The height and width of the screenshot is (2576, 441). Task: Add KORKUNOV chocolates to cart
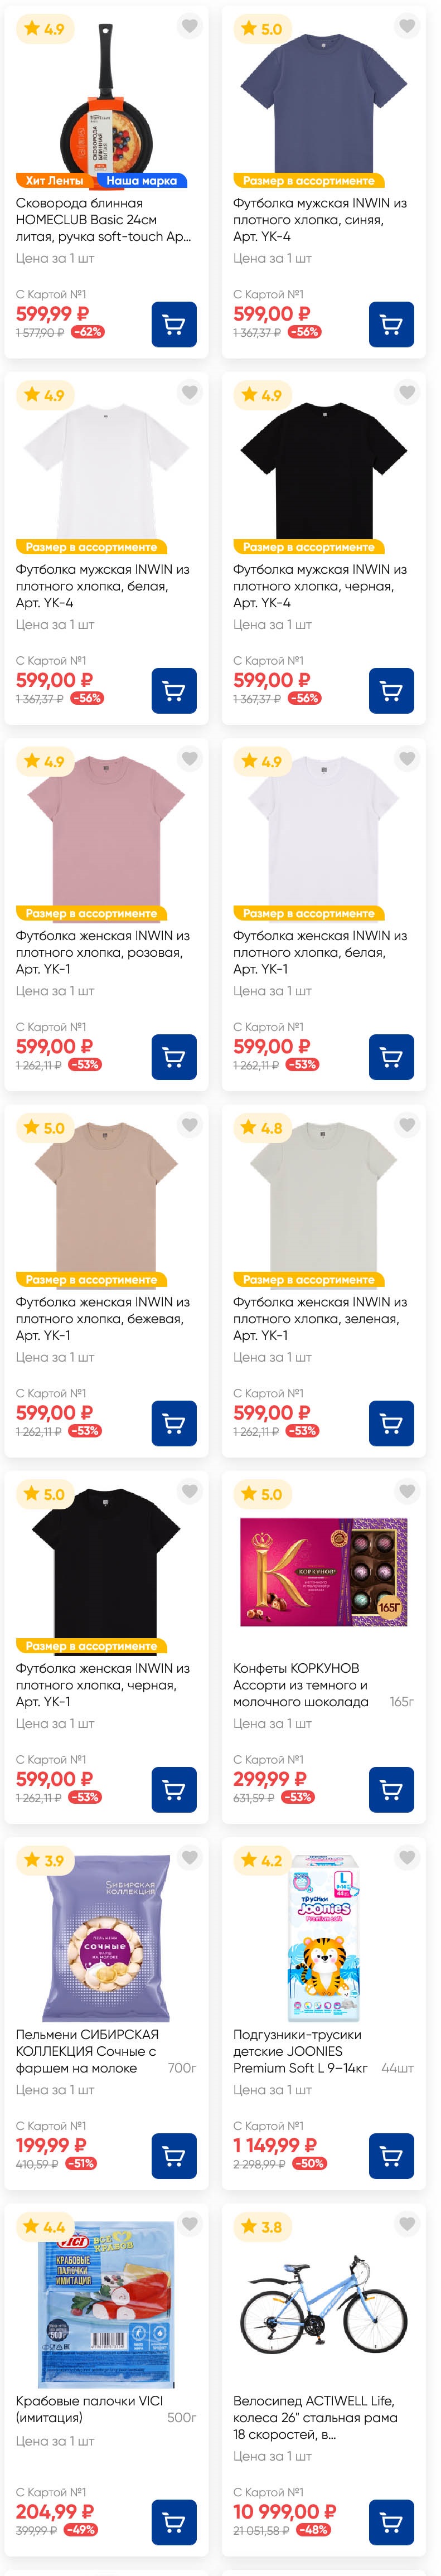pyautogui.click(x=391, y=1789)
